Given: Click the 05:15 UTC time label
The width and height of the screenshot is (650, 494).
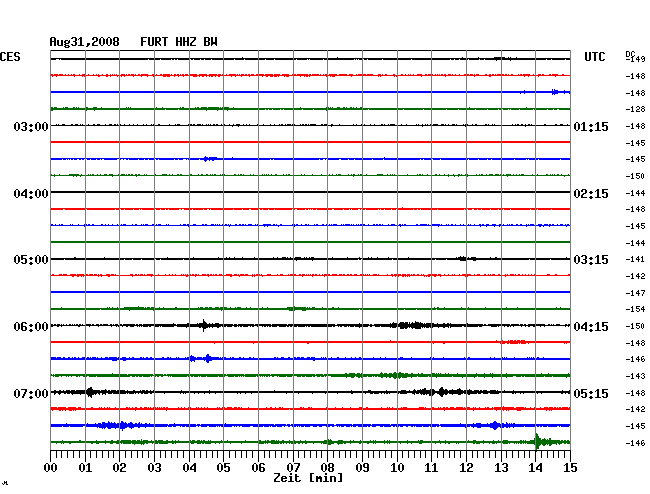Looking at the screenshot, I should tap(591, 393).
